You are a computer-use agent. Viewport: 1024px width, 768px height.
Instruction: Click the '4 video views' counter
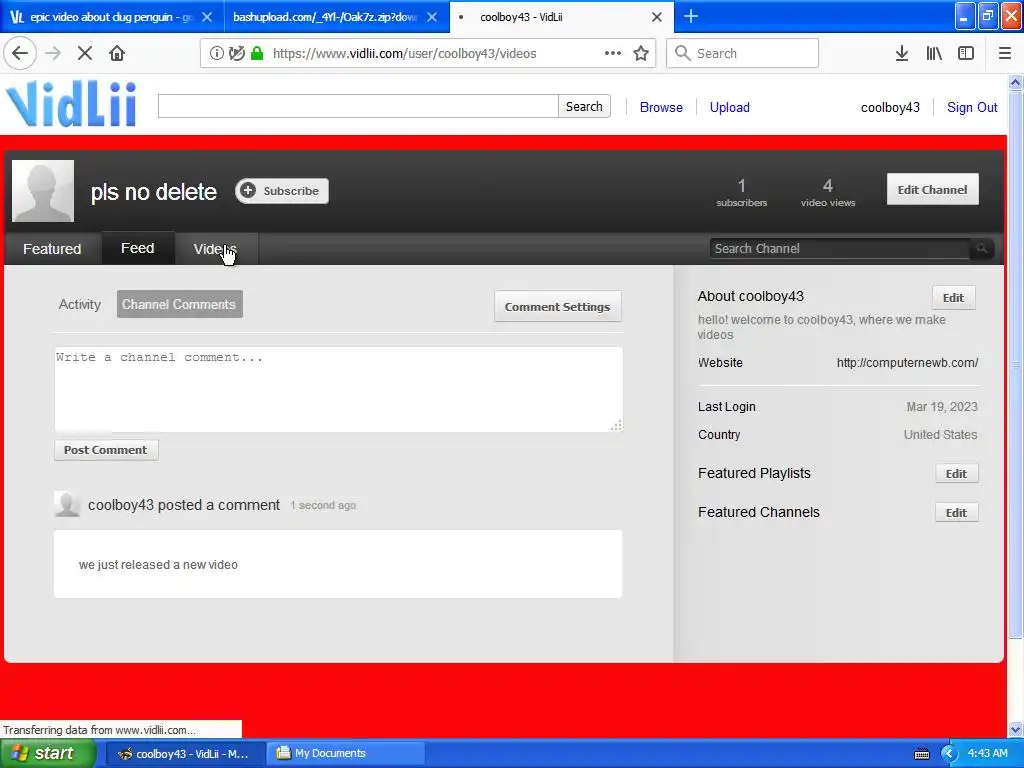click(827, 193)
